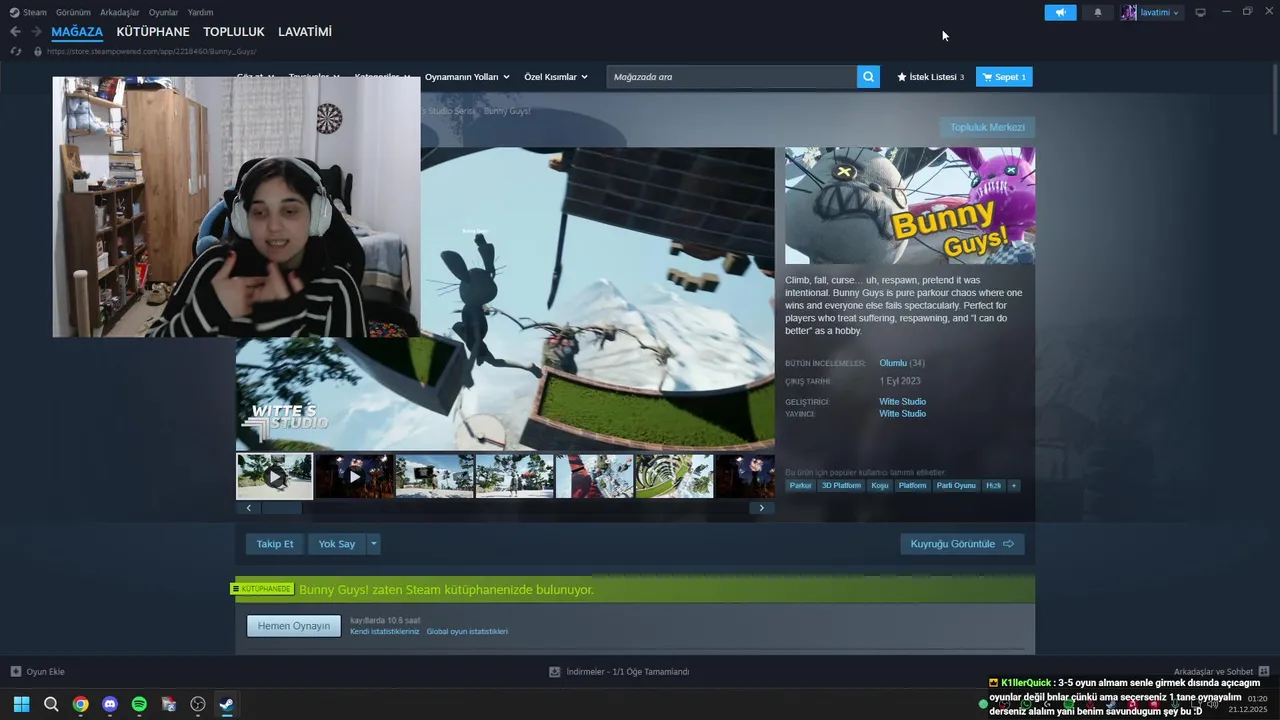Open the Witte Studio publisher link
The height and width of the screenshot is (720, 1280).
point(902,414)
